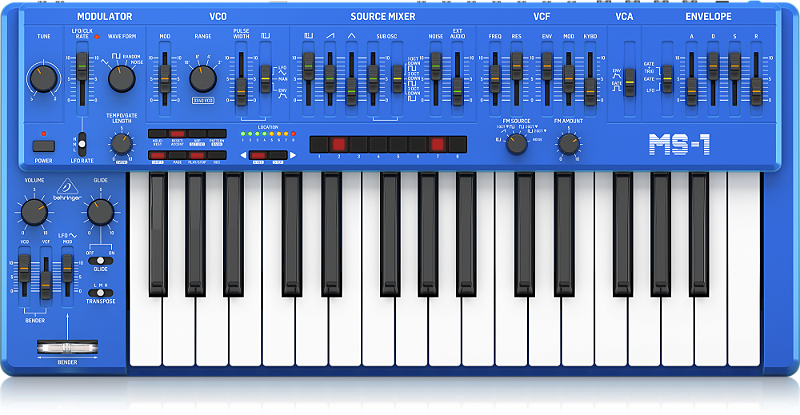Click the Envelope D (decay) slider handle

(713, 66)
